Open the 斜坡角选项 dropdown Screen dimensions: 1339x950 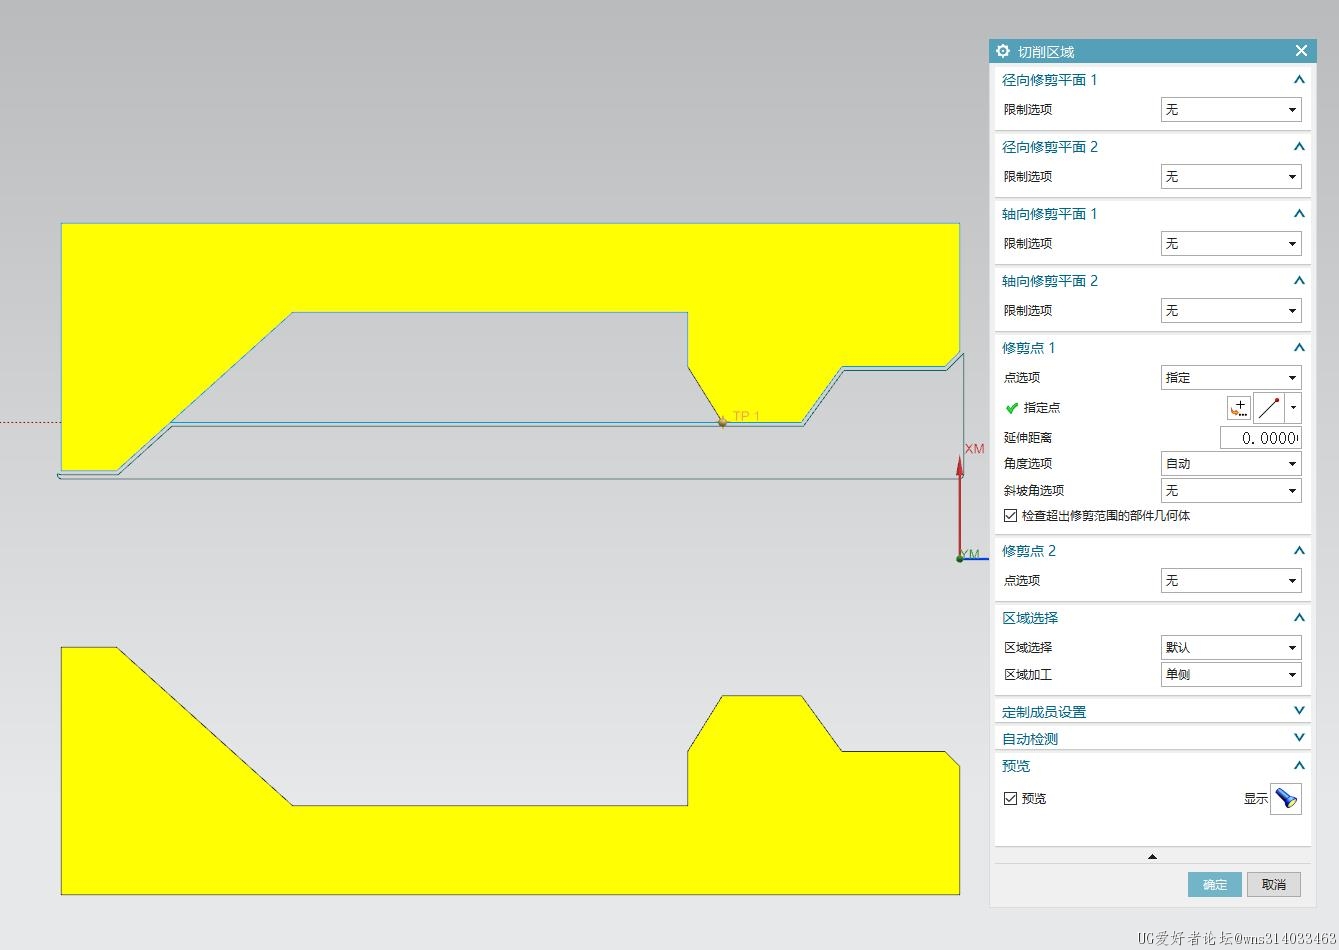coord(1231,491)
